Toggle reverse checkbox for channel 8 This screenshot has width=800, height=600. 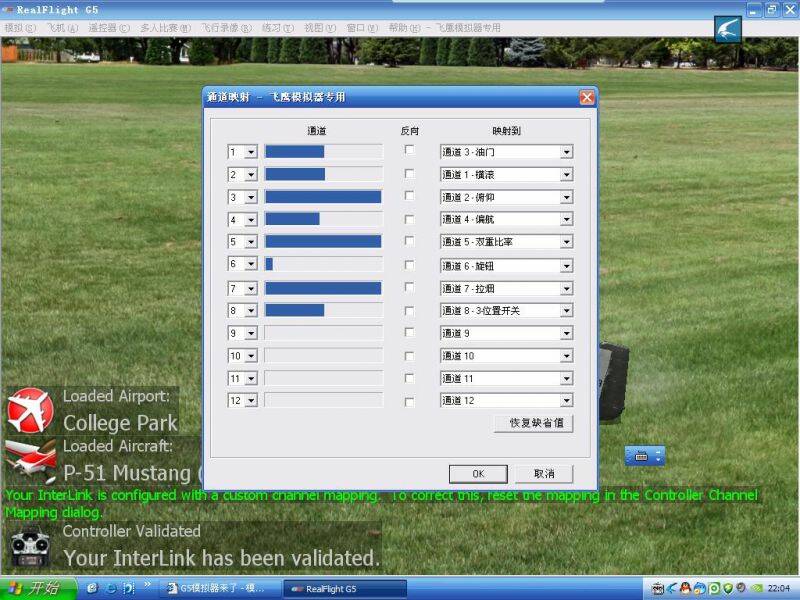tap(409, 311)
